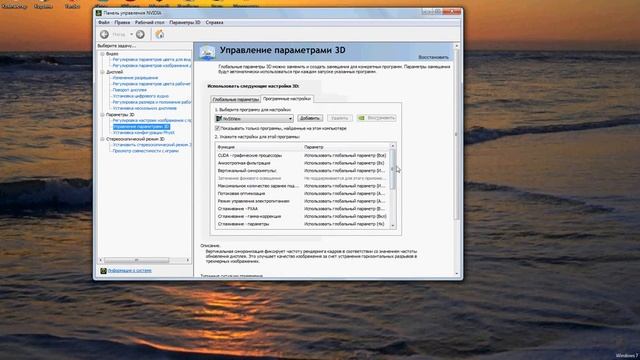
Task: Select the Сглаживание - FXAA row
Action: point(302,209)
